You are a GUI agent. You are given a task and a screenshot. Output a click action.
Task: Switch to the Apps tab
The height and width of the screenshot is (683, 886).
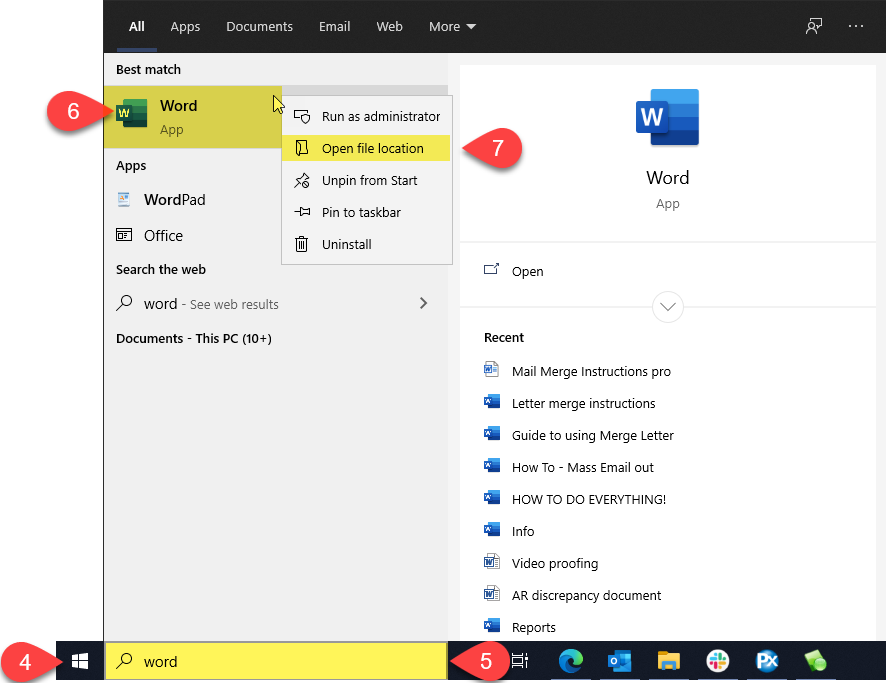click(185, 27)
